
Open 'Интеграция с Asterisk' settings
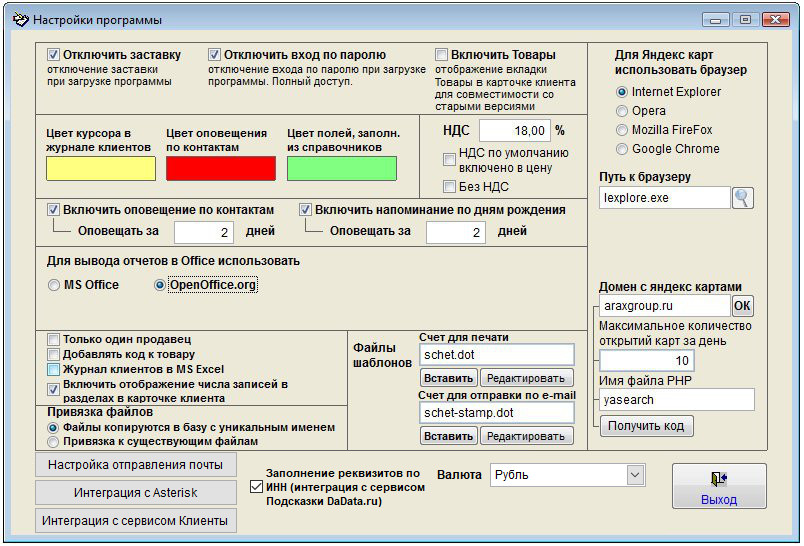tap(136, 493)
